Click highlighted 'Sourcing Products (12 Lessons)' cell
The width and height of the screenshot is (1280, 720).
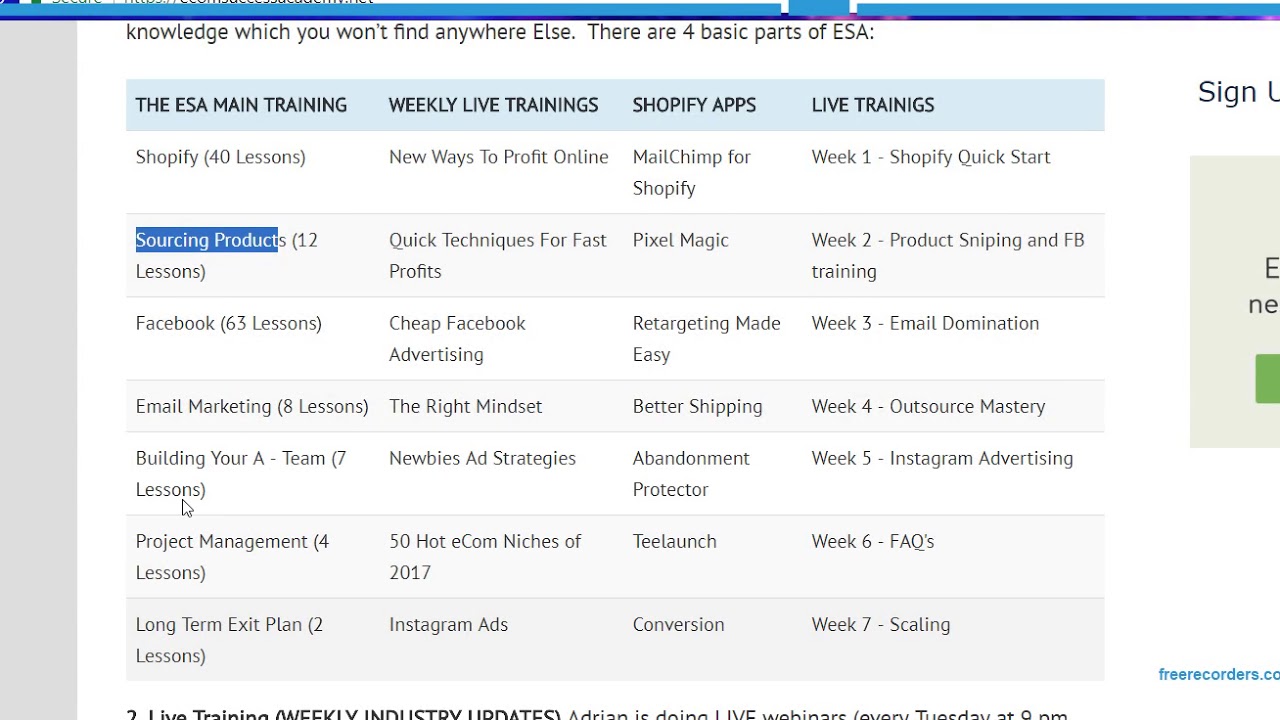(x=227, y=255)
